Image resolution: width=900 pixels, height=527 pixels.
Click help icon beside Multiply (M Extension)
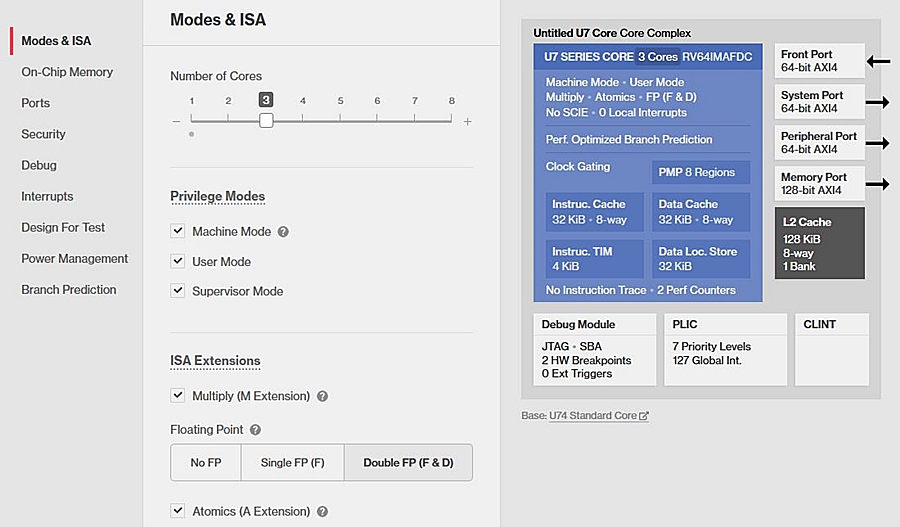click(x=322, y=396)
